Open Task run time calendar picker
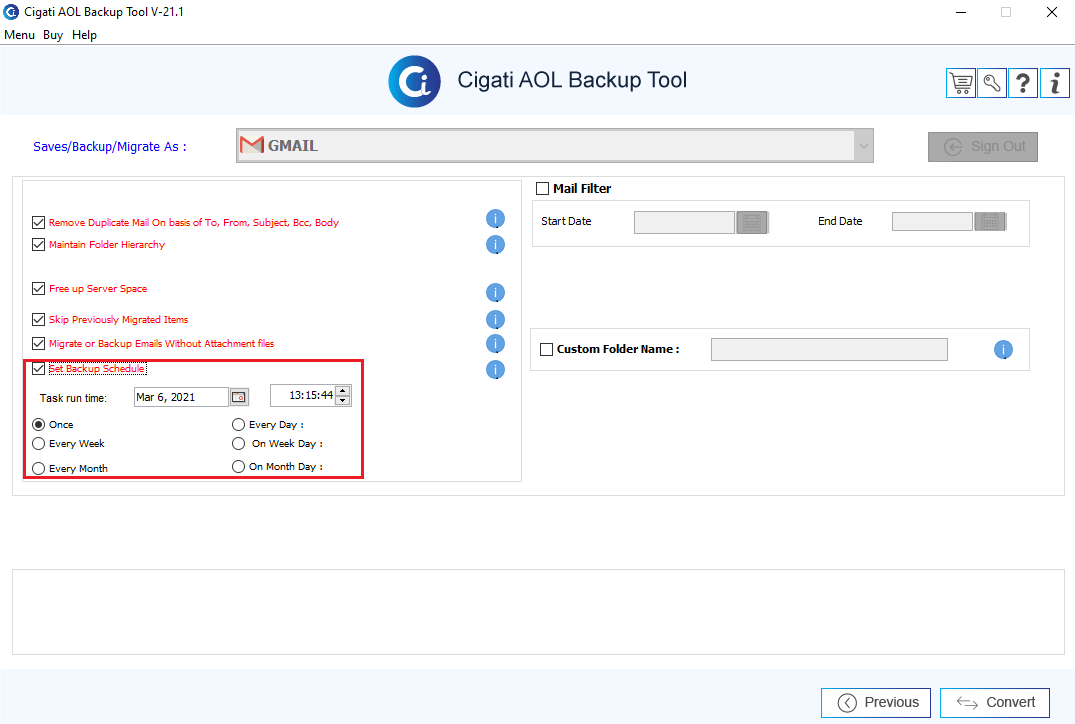 click(x=239, y=397)
